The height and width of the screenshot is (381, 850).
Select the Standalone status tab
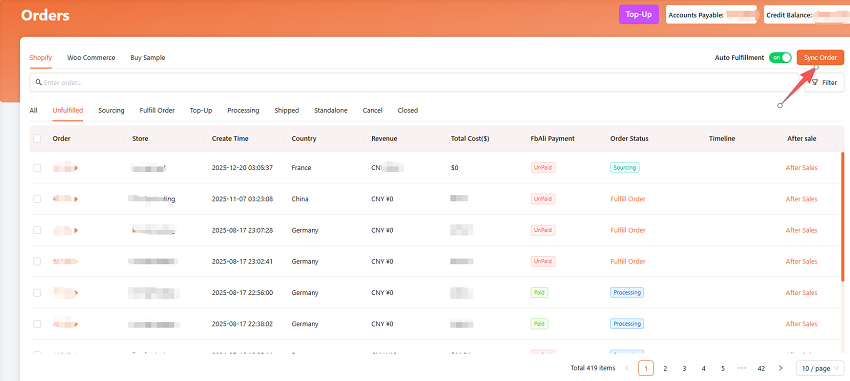[x=331, y=111]
